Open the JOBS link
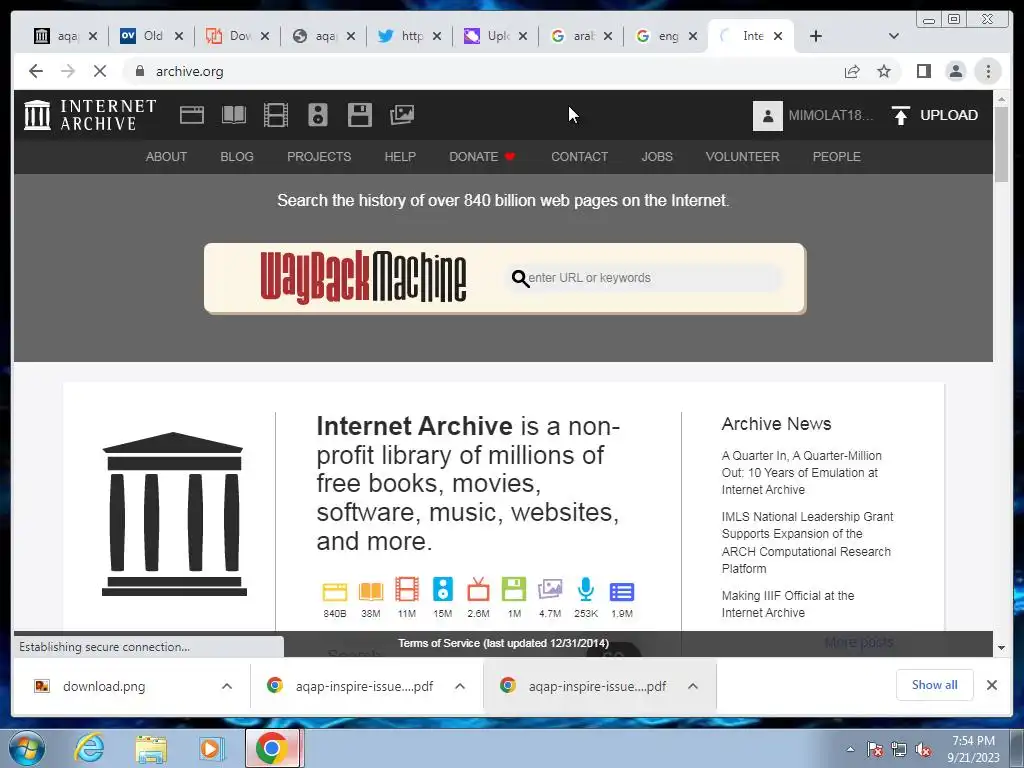Viewport: 1024px width, 768px height. tap(657, 157)
